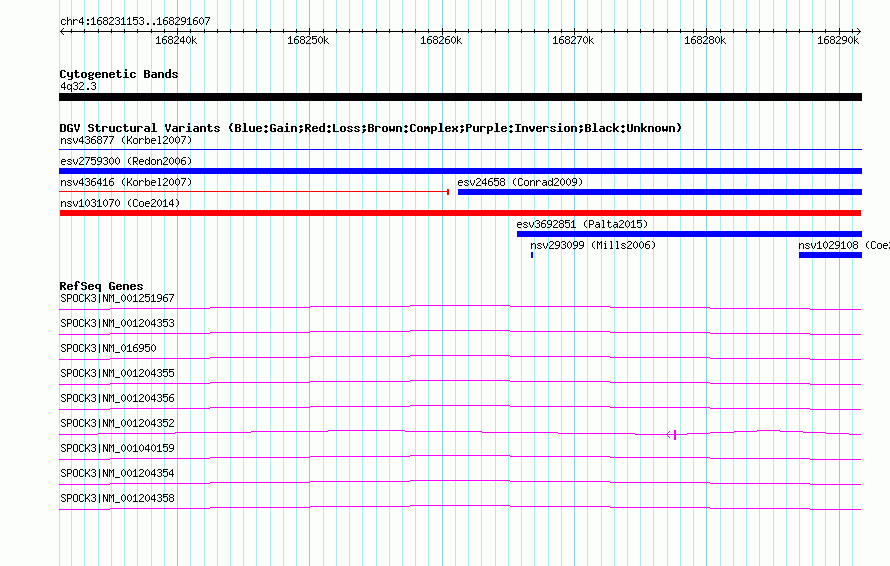Select transcript SPOCK3|NM_001204352
Viewport: 890px width, 566px height.
117,424
